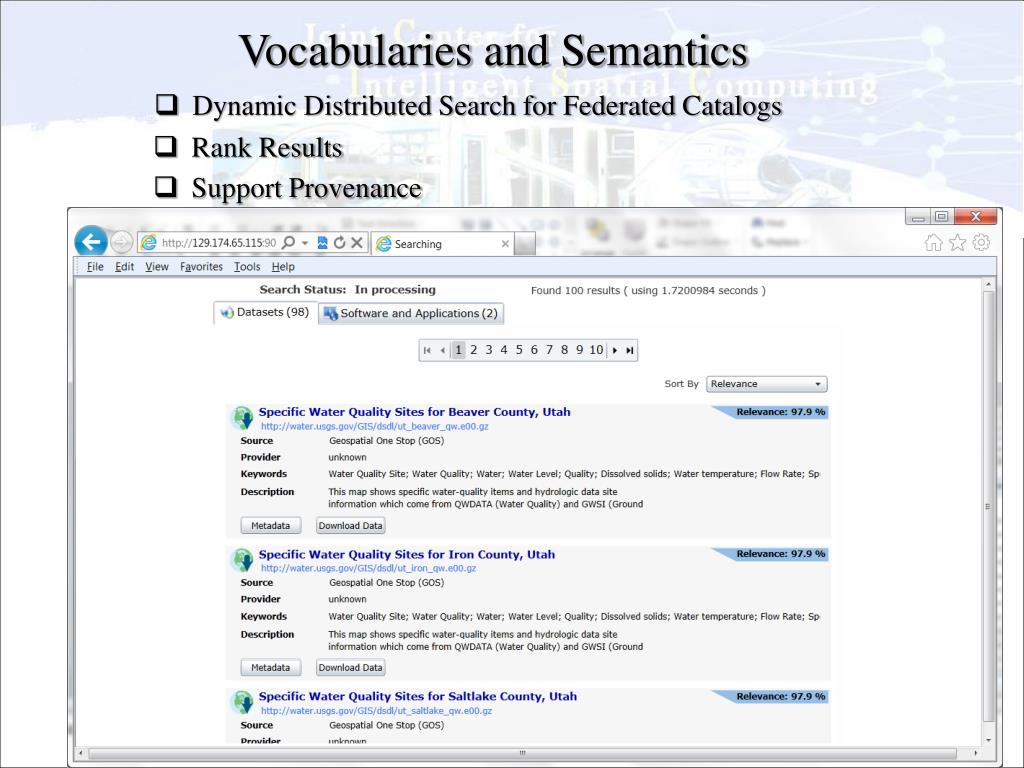
Task: Select results page 3
Action: tap(488, 350)
